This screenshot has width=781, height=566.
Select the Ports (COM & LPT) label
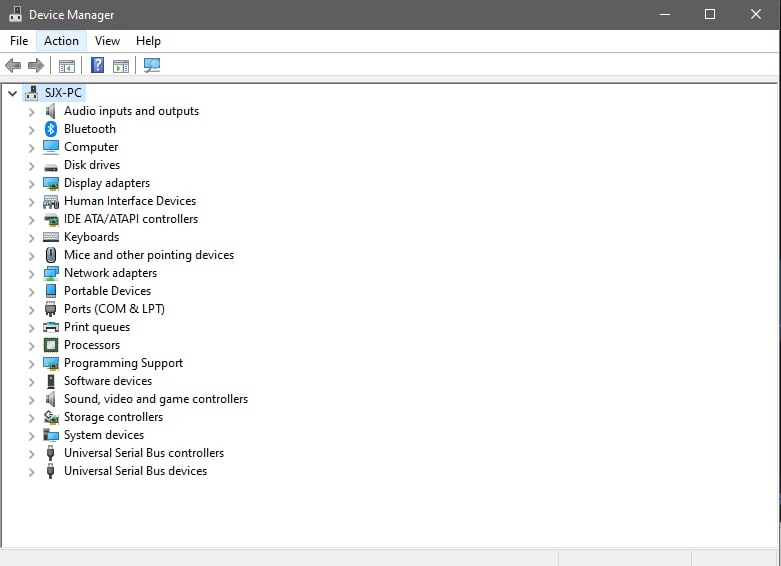tap(115, 309)
